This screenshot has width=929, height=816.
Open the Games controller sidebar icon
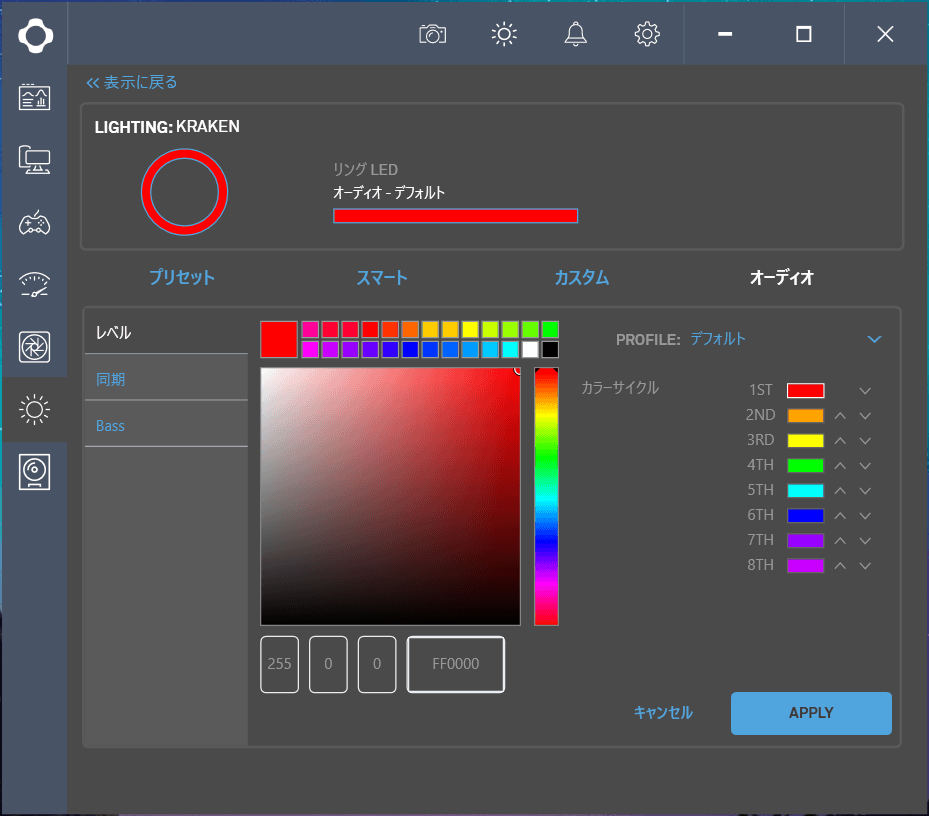[34, 223]
